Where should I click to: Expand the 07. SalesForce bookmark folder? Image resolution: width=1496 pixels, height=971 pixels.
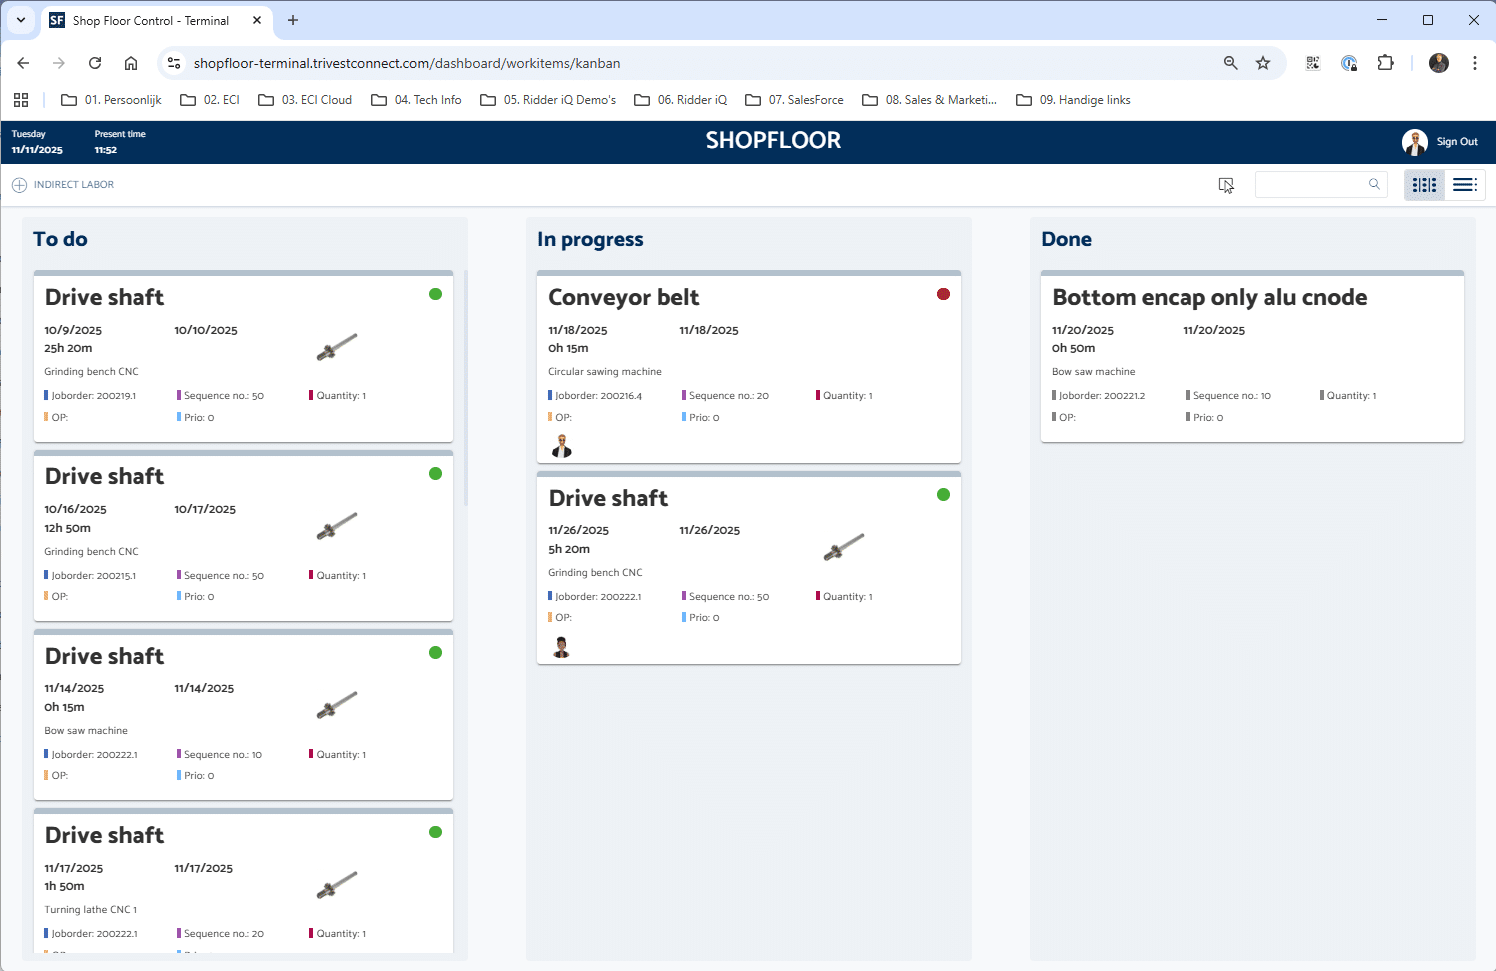794,100
